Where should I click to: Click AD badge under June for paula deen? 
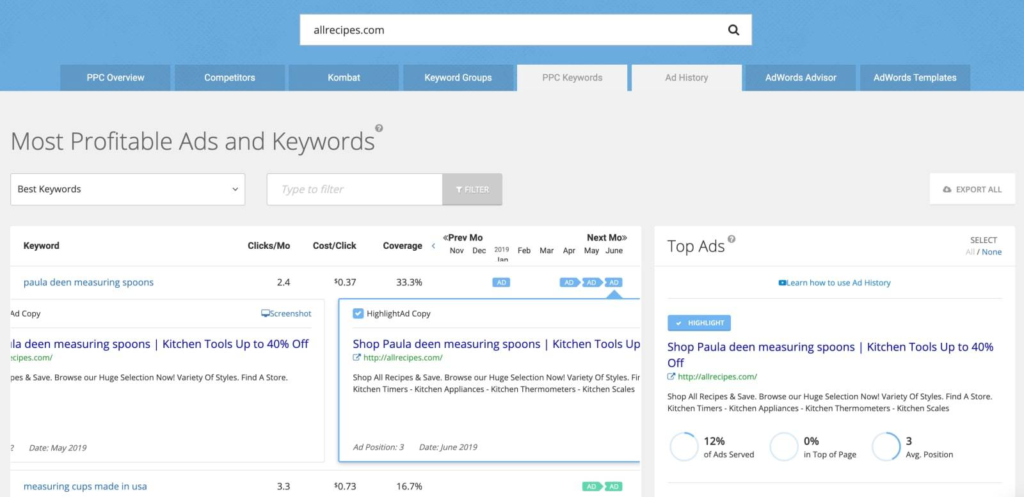(x=613, y=283)
